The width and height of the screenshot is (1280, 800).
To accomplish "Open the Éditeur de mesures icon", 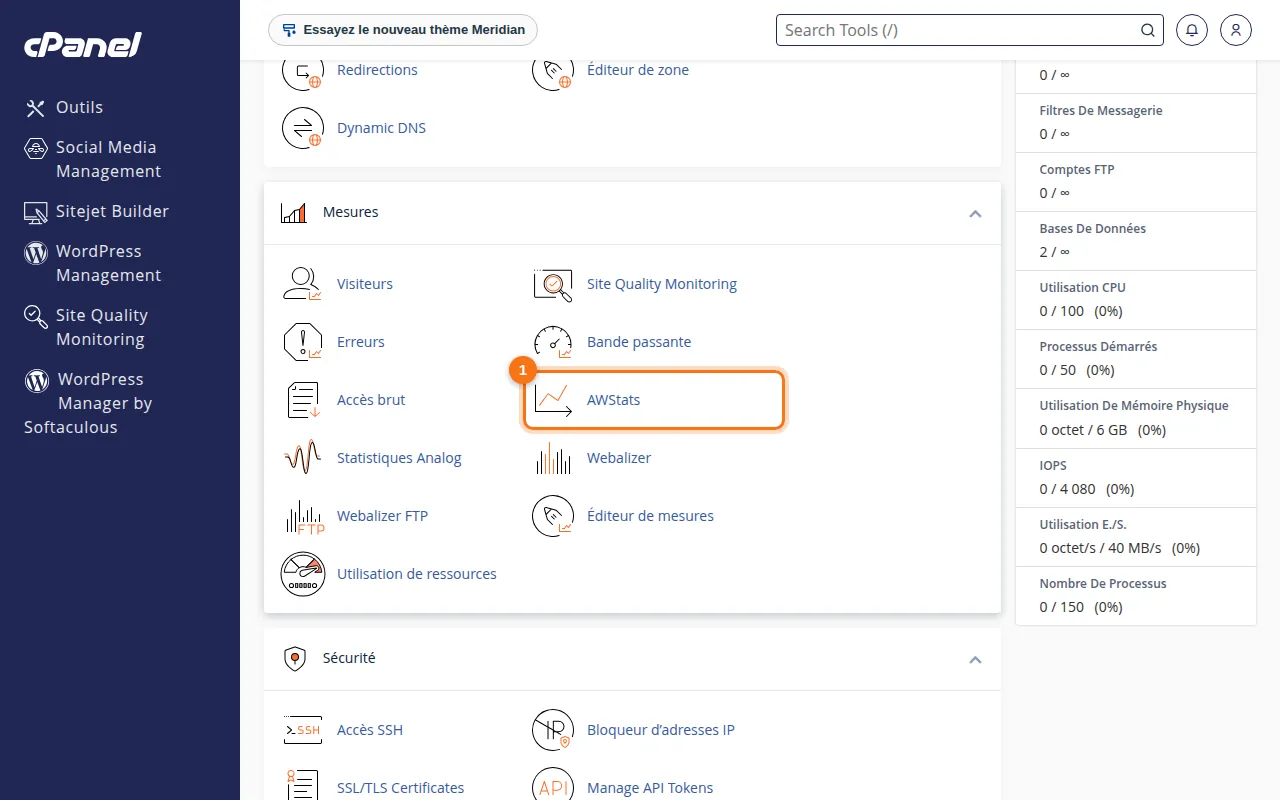I will (552, 516).
